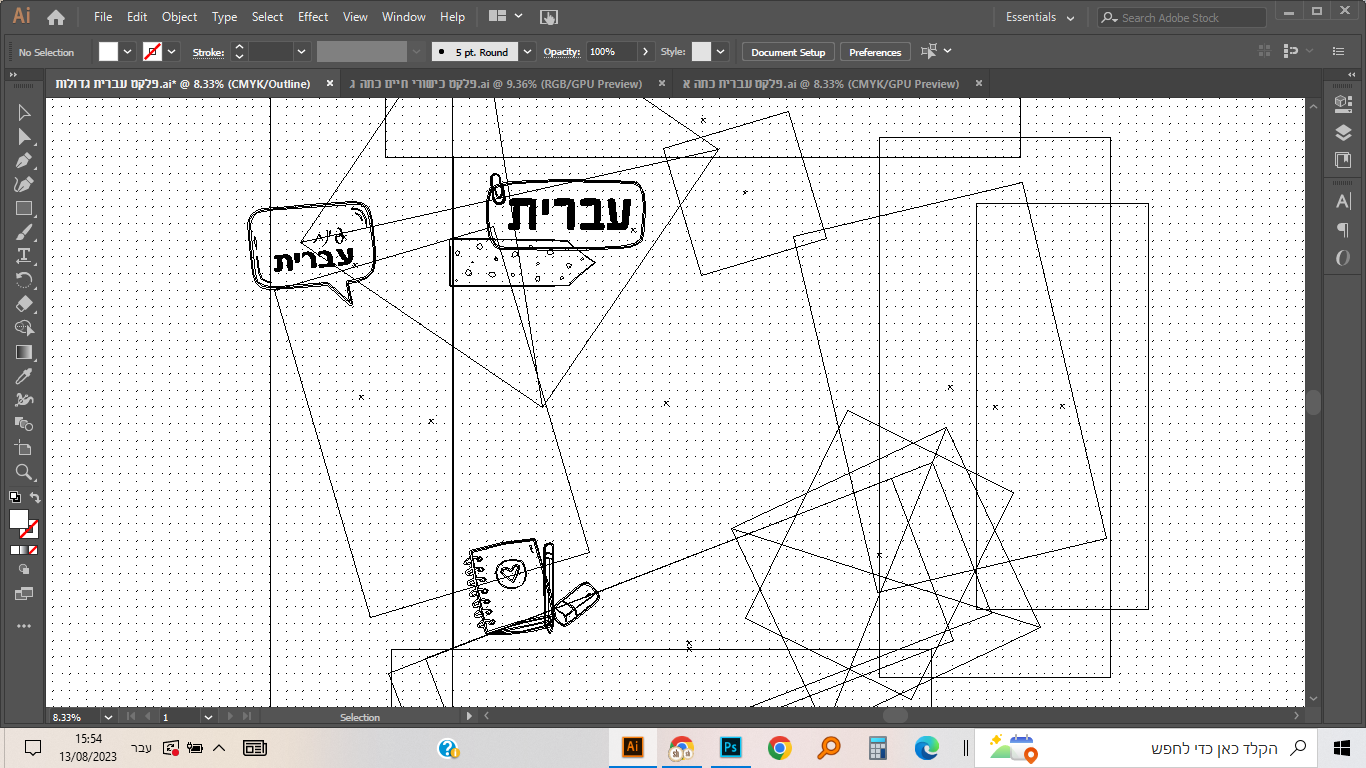Select the Type tool
The width and height of the screenshot is (1366, 768).
[24, 256]
